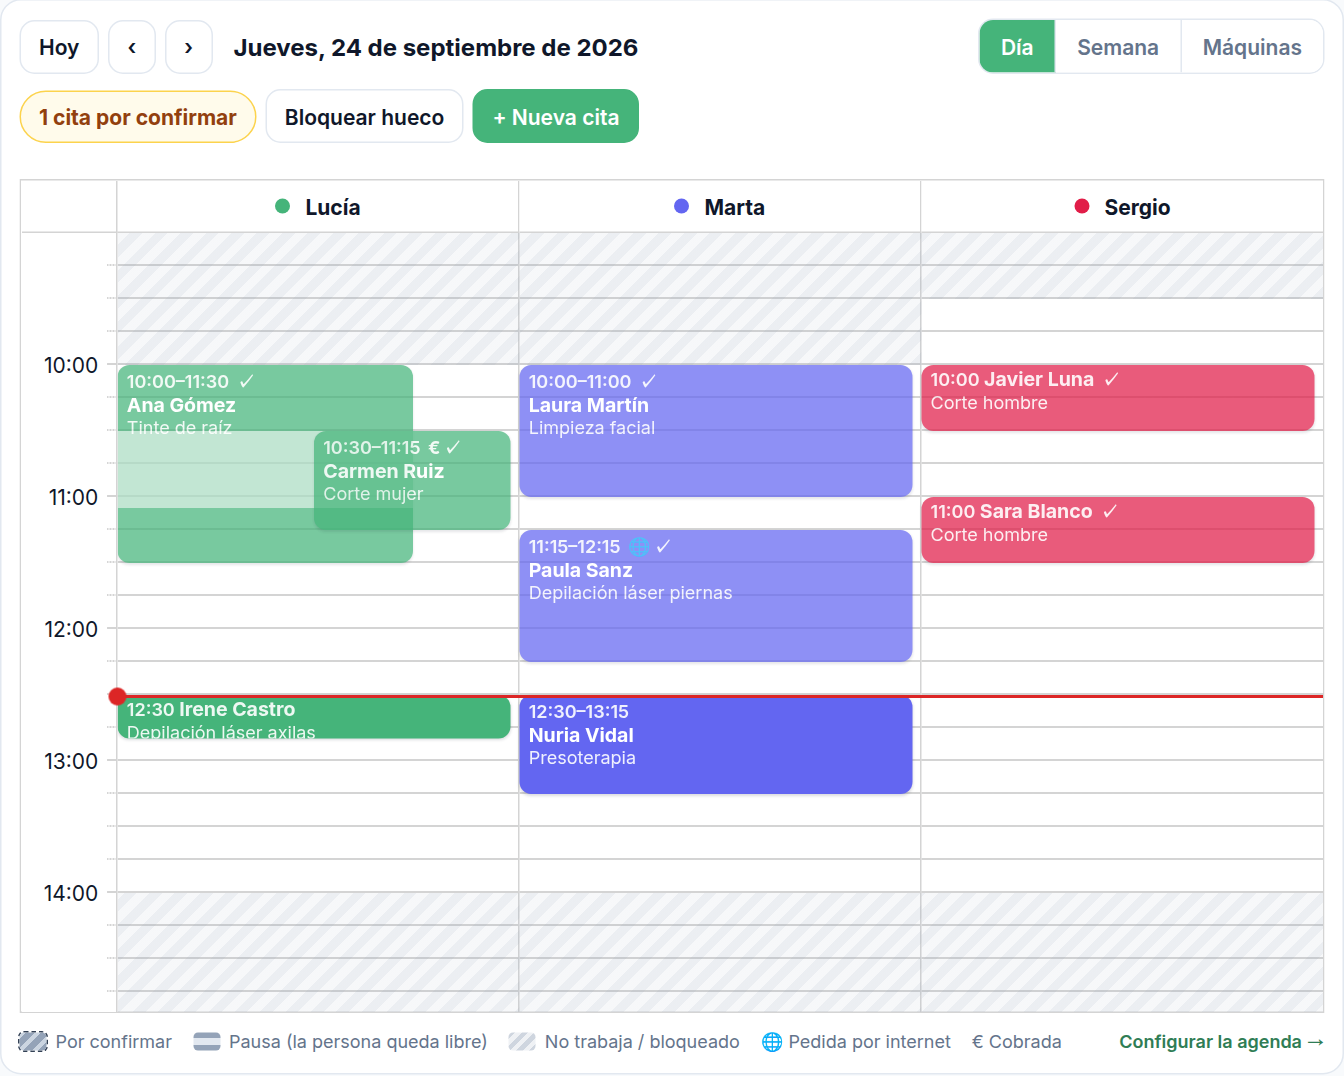Go to the previous day with the left chevron
The image size is (1344, 1076).
tap(132, 47)
